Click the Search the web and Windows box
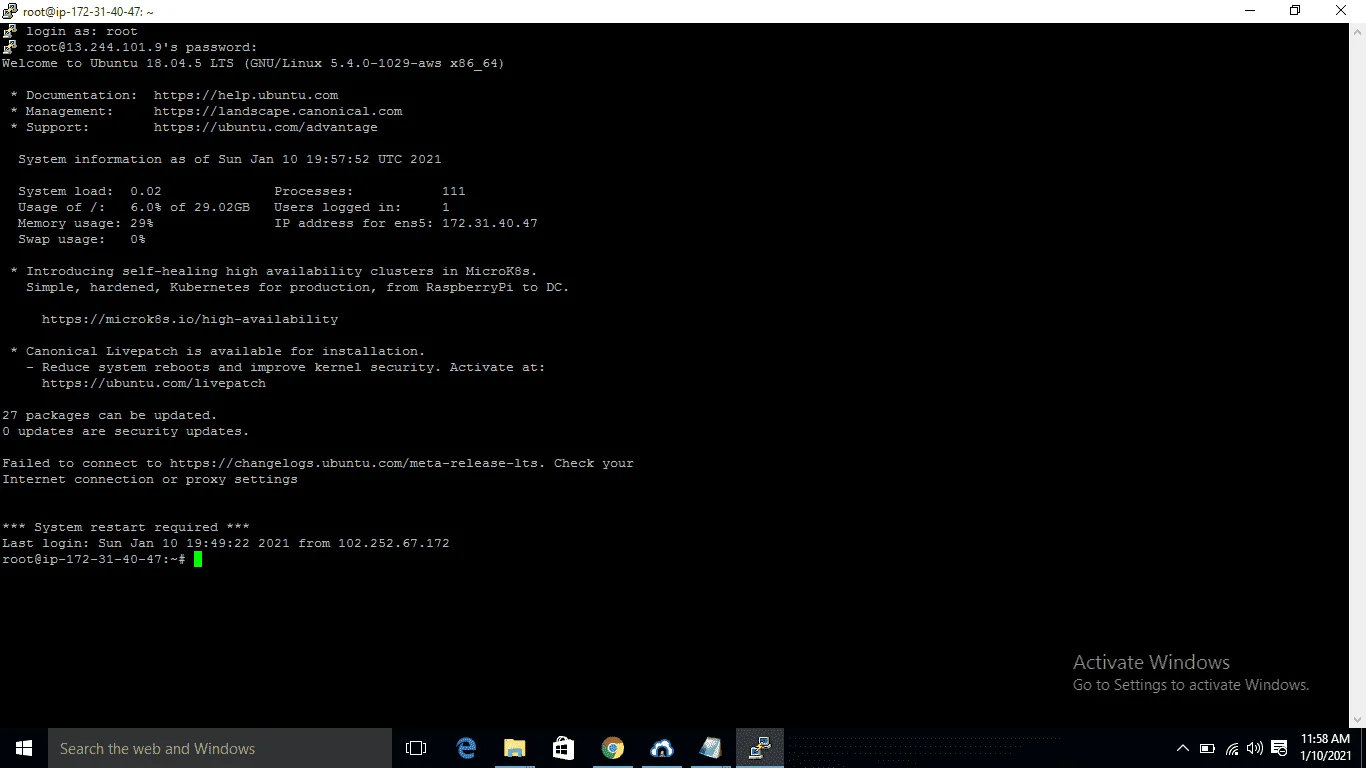The height and width of the screenshot is (768, 1366). (x=220, y=748)
